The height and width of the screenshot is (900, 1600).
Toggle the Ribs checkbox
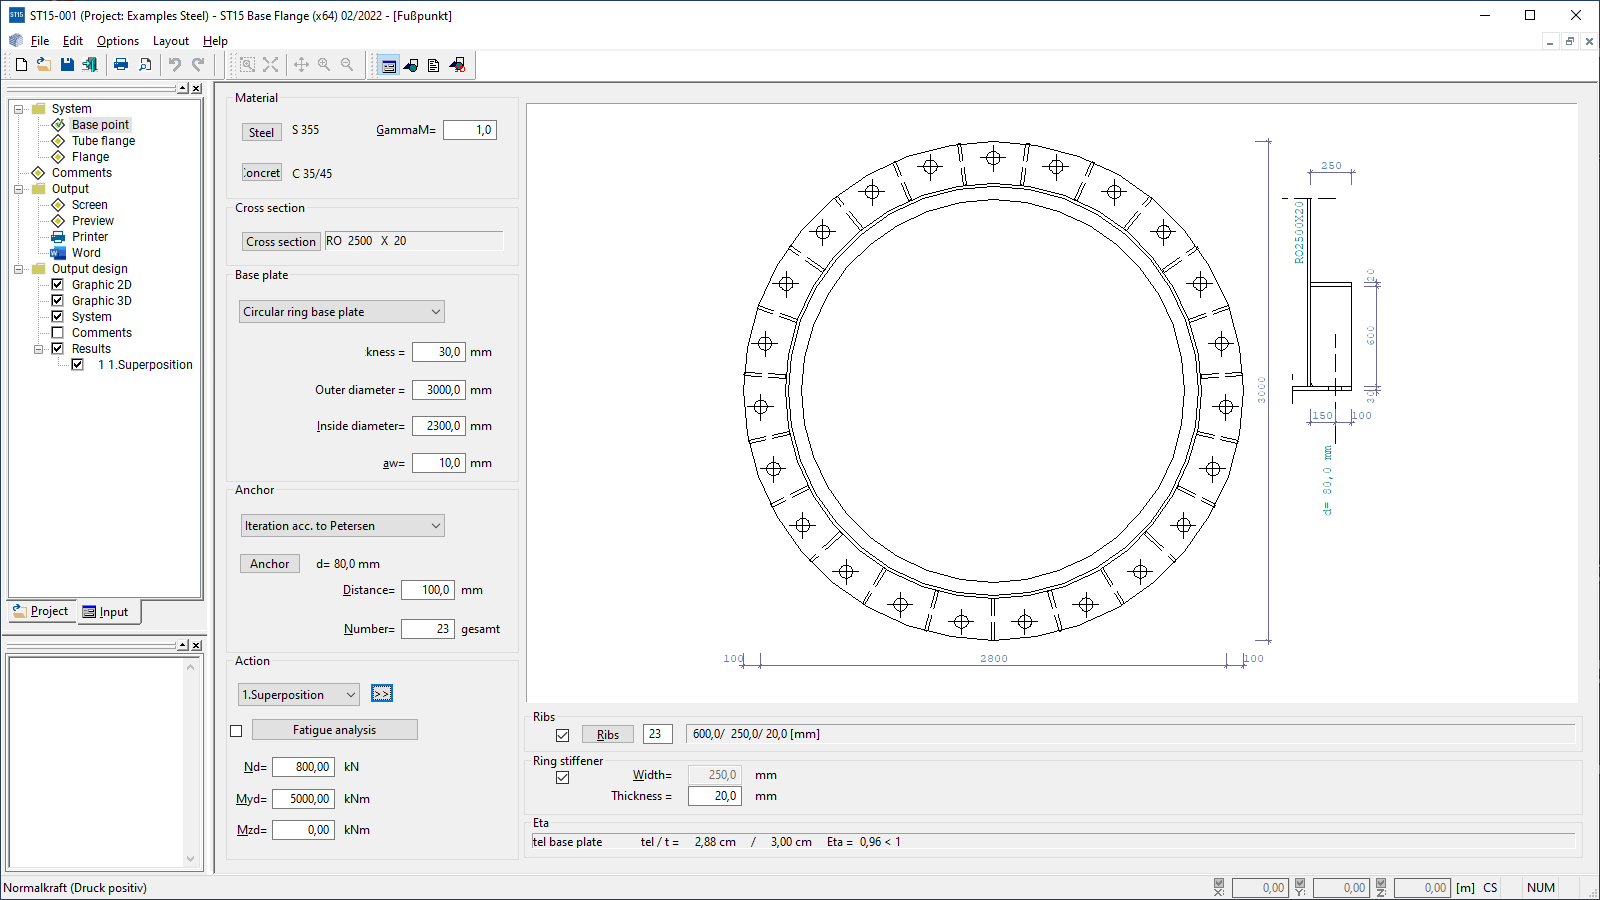(x=563, y=735)
